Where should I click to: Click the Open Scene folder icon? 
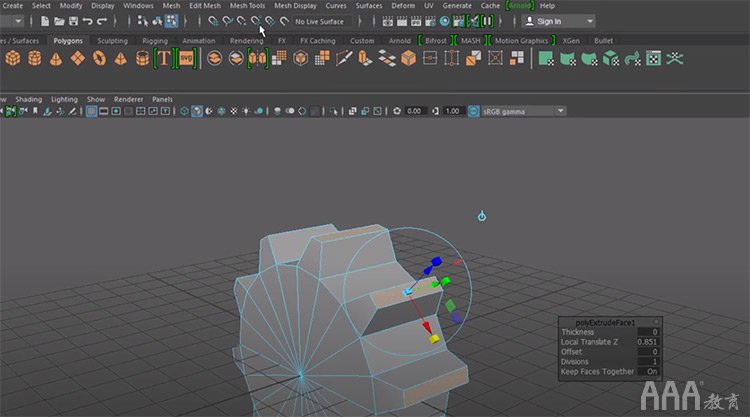coord(59,21)
